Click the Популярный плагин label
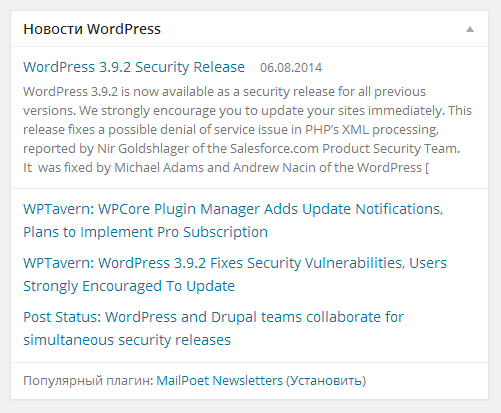Viewport: 501px width, 413px height. coord(88,381)
